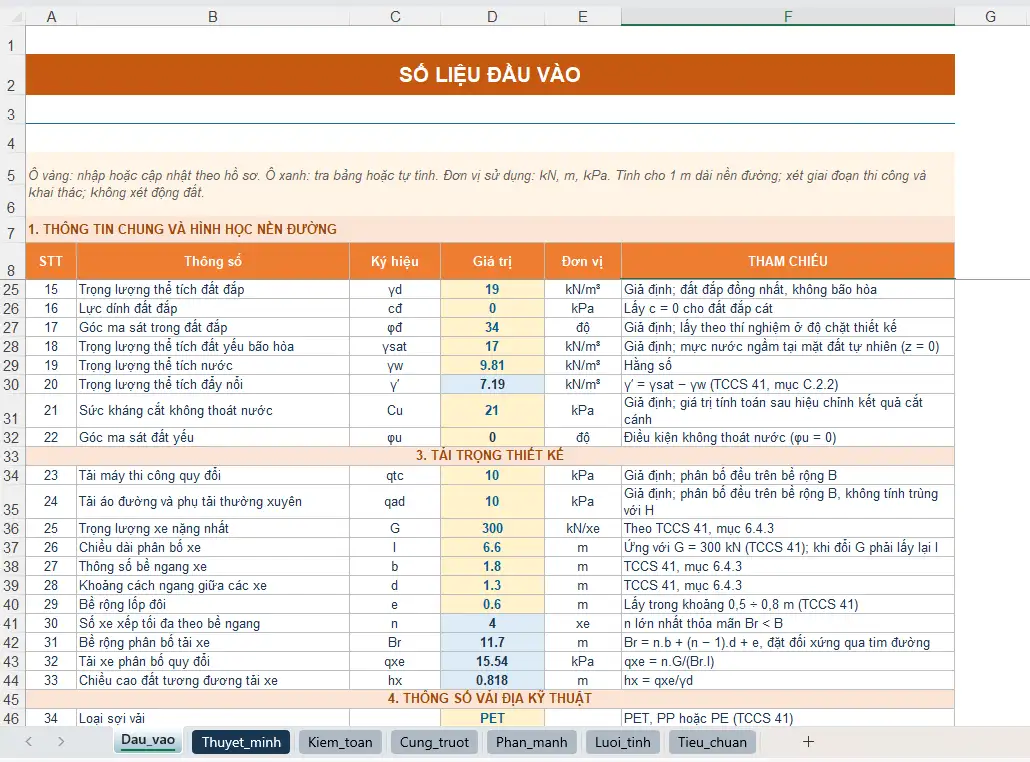
Task: Select the unit cell 'kN/xe'
Action: coord(583,529)
